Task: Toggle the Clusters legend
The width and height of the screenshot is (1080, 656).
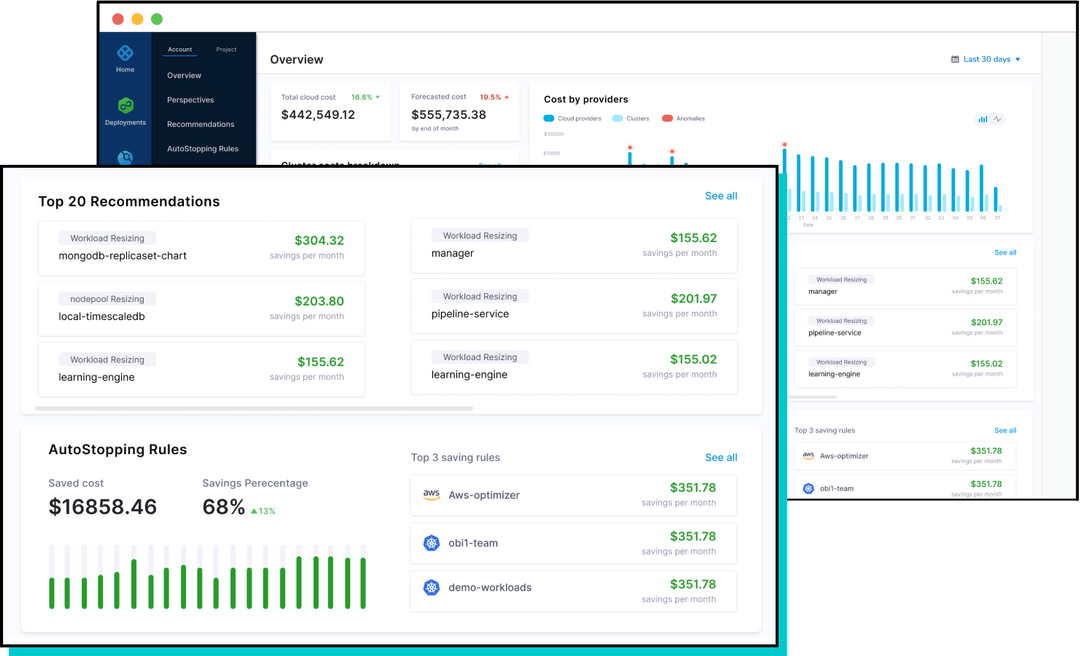Action: [x=634, y=118]
